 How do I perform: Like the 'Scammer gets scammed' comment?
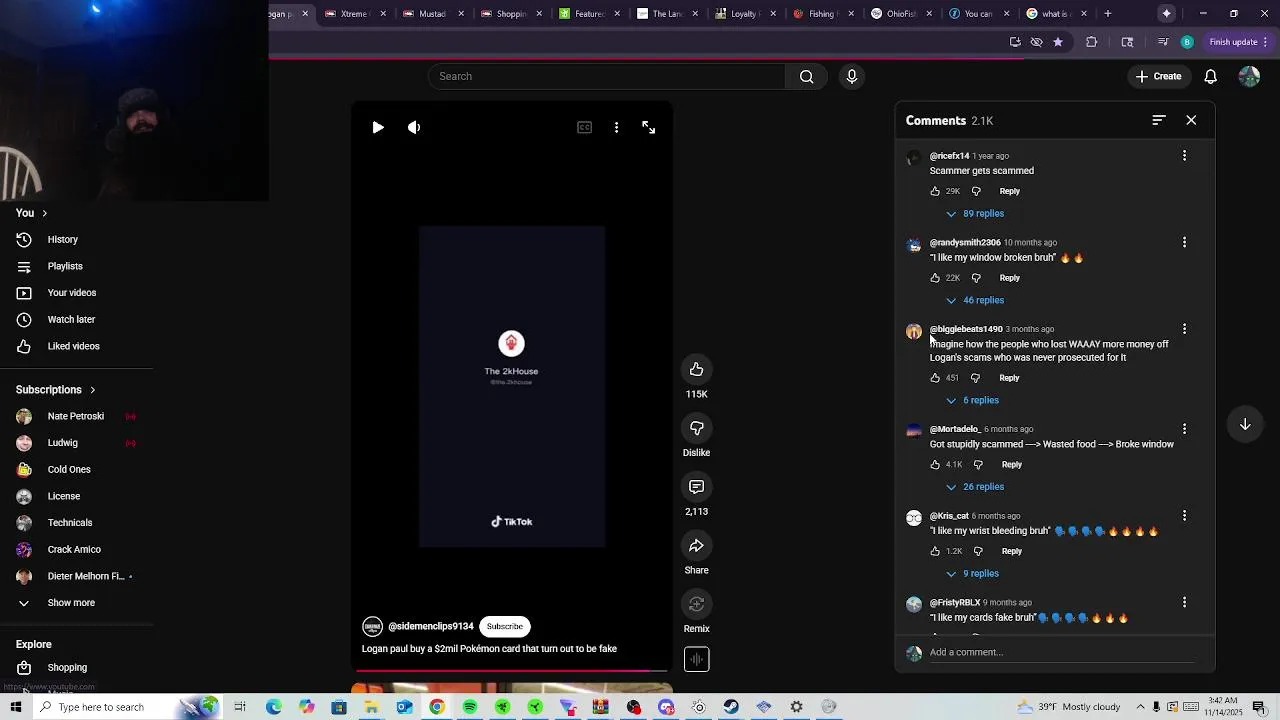coord(935,191)
